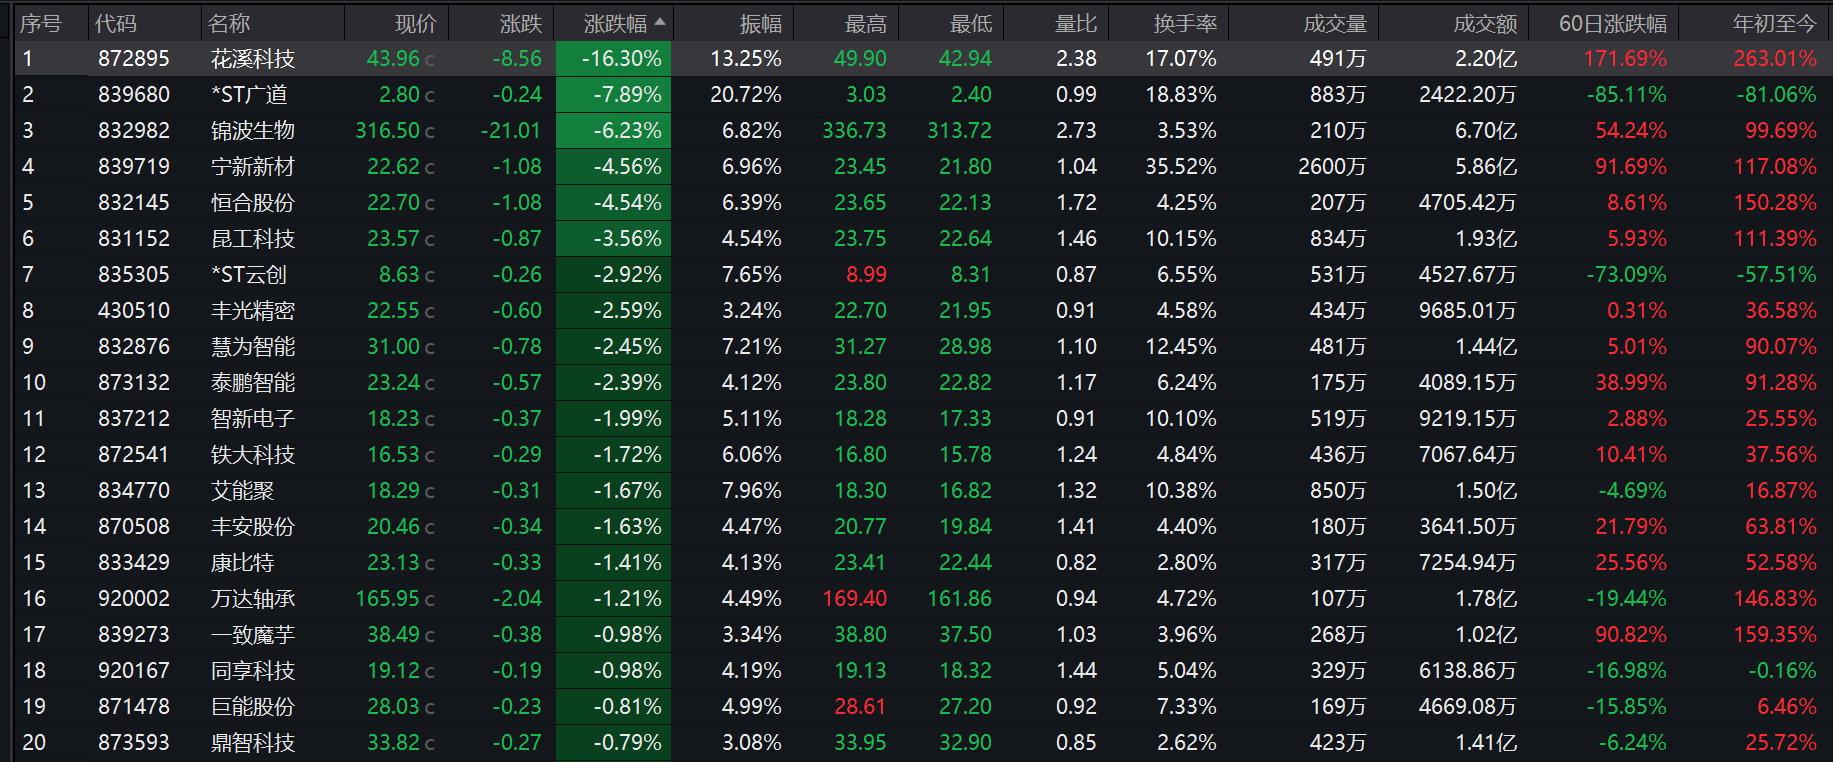
Task: Click the 现价 column header
Action: [416, 23]
